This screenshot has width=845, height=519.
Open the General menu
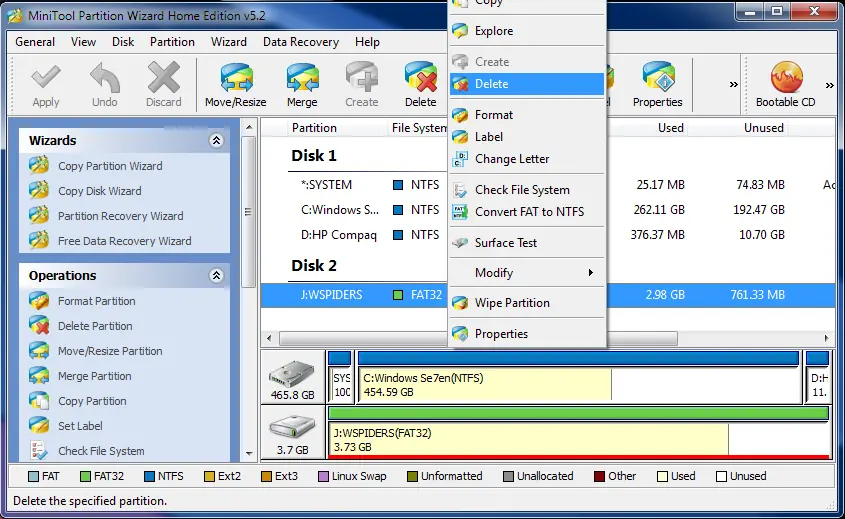click(x=35, y=41)
